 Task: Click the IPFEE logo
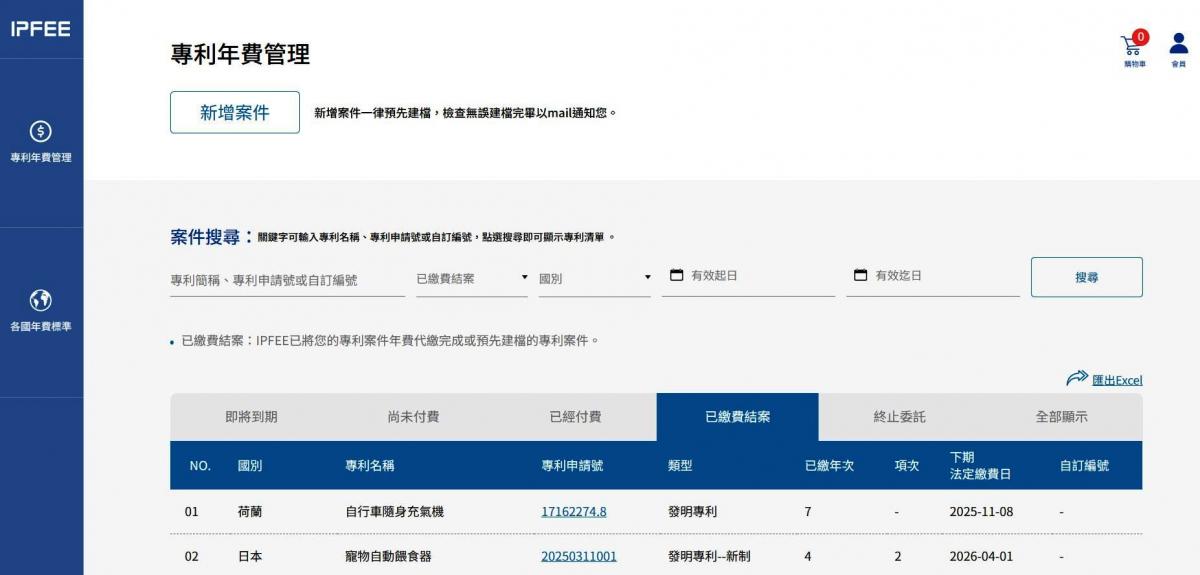point(41,29)
